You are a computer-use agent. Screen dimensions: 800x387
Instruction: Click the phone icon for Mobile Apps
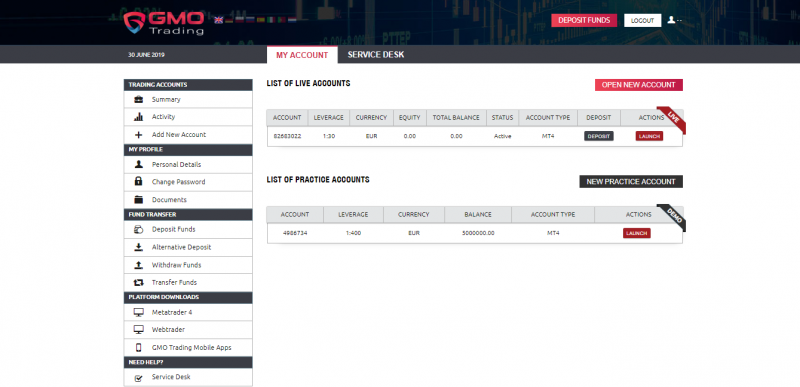pyautogui.click(x=138, y=347)
